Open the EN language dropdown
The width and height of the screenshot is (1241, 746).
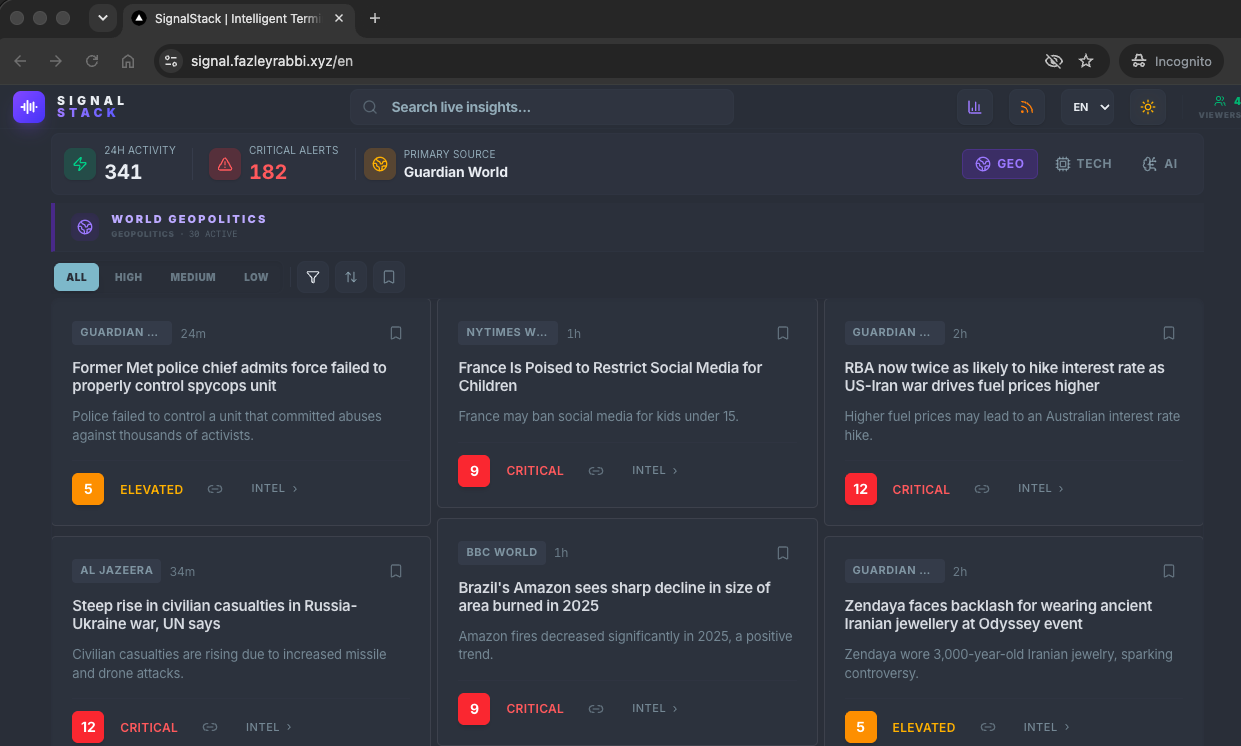(x=1087, y=107)
